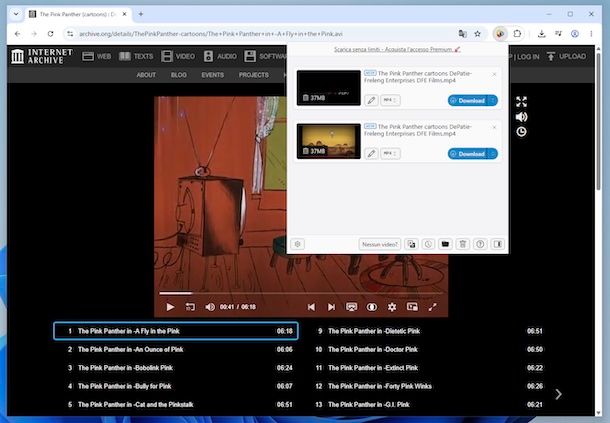Open format MP4 dropdown for second video
Viewport: 610px width, 423px height.
[390, 154]
